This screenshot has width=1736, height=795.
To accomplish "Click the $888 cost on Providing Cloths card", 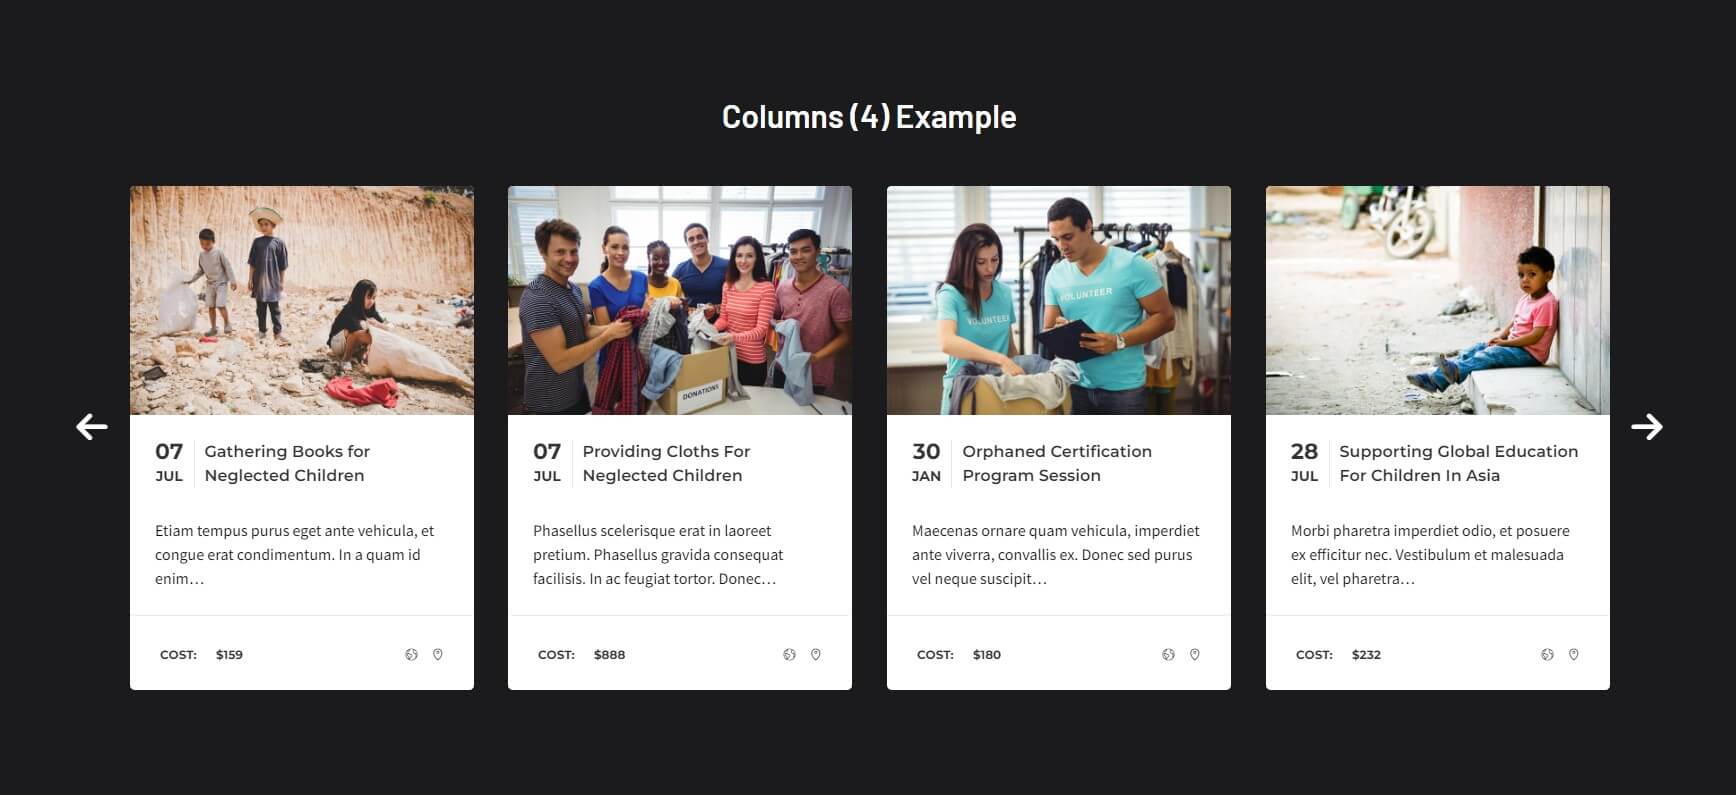I will click(x=609, y=655).
